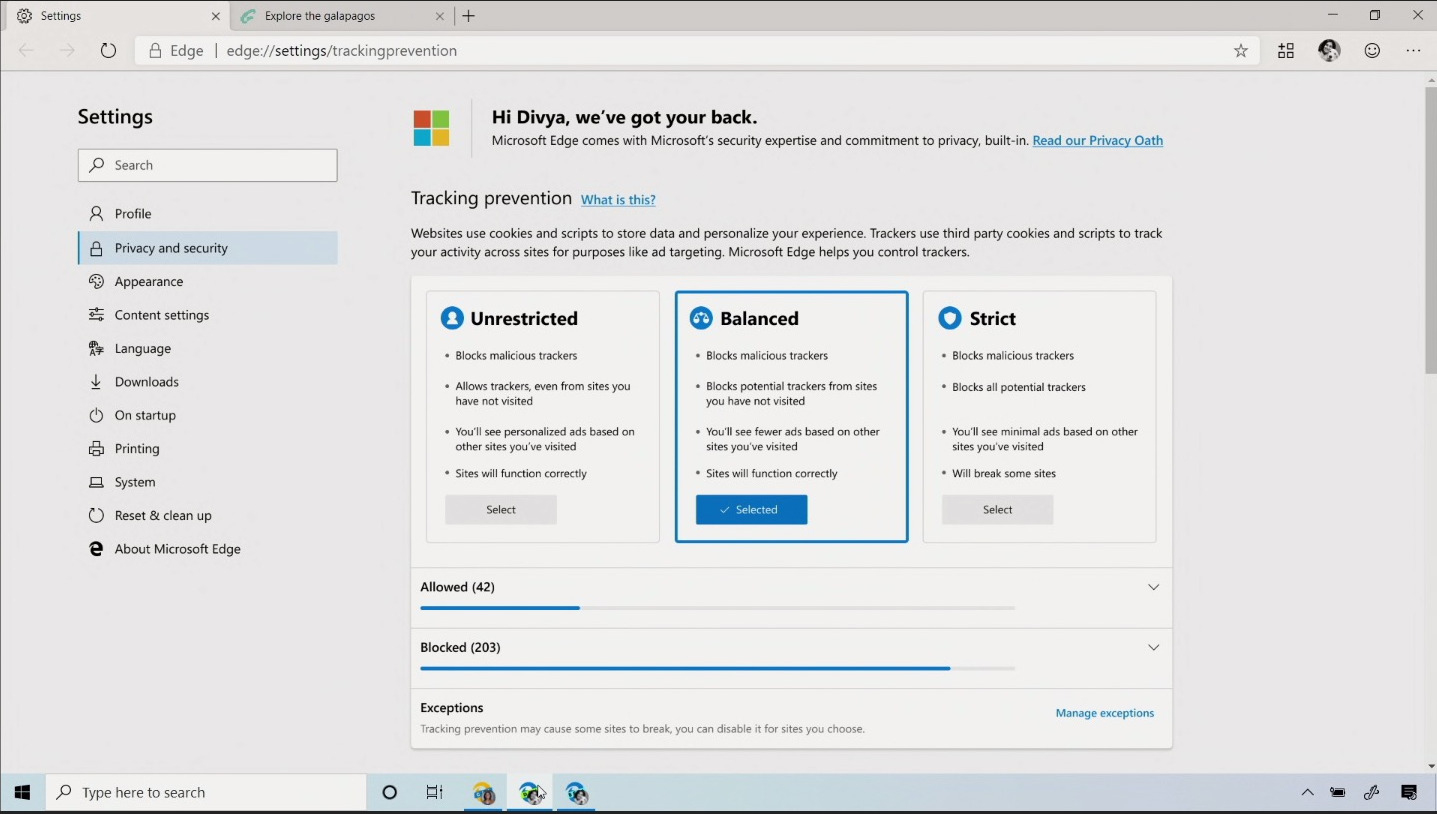Open the Windows Start menu

click(22, 793)
